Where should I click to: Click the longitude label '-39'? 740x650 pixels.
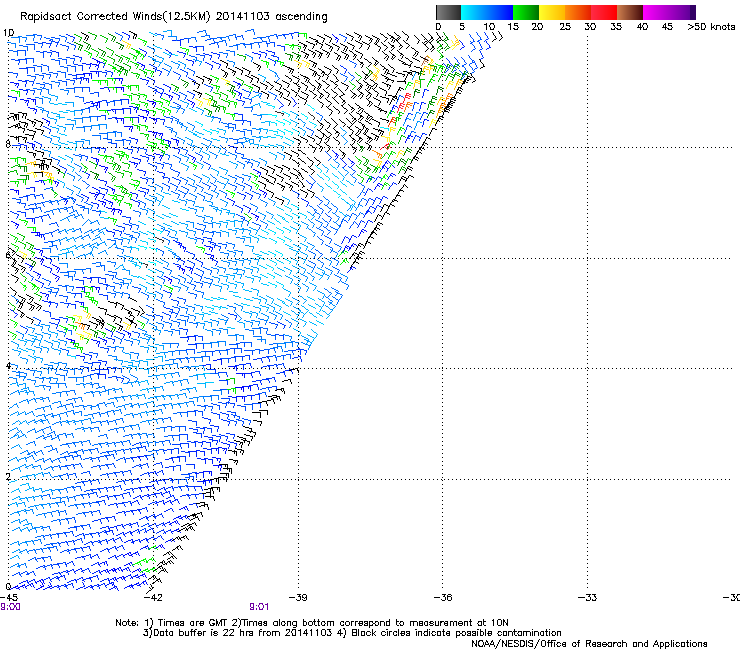click(298, 597)
